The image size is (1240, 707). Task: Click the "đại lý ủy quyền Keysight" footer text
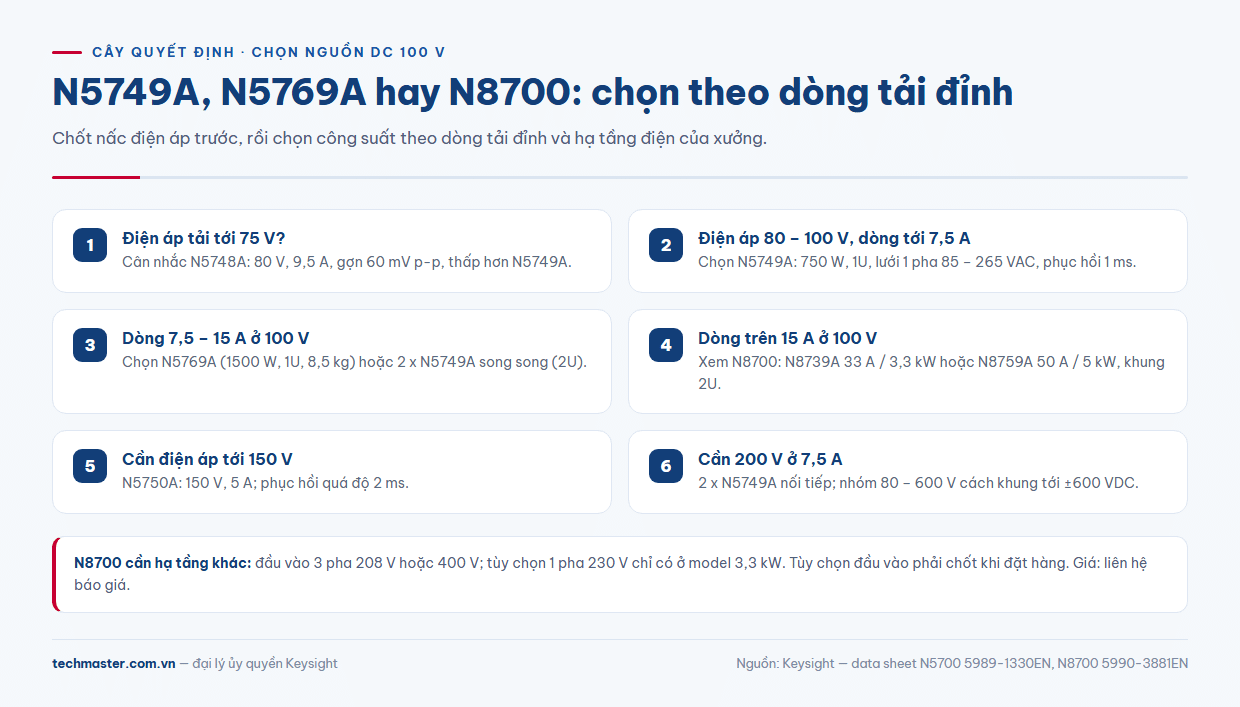(265, 663)
